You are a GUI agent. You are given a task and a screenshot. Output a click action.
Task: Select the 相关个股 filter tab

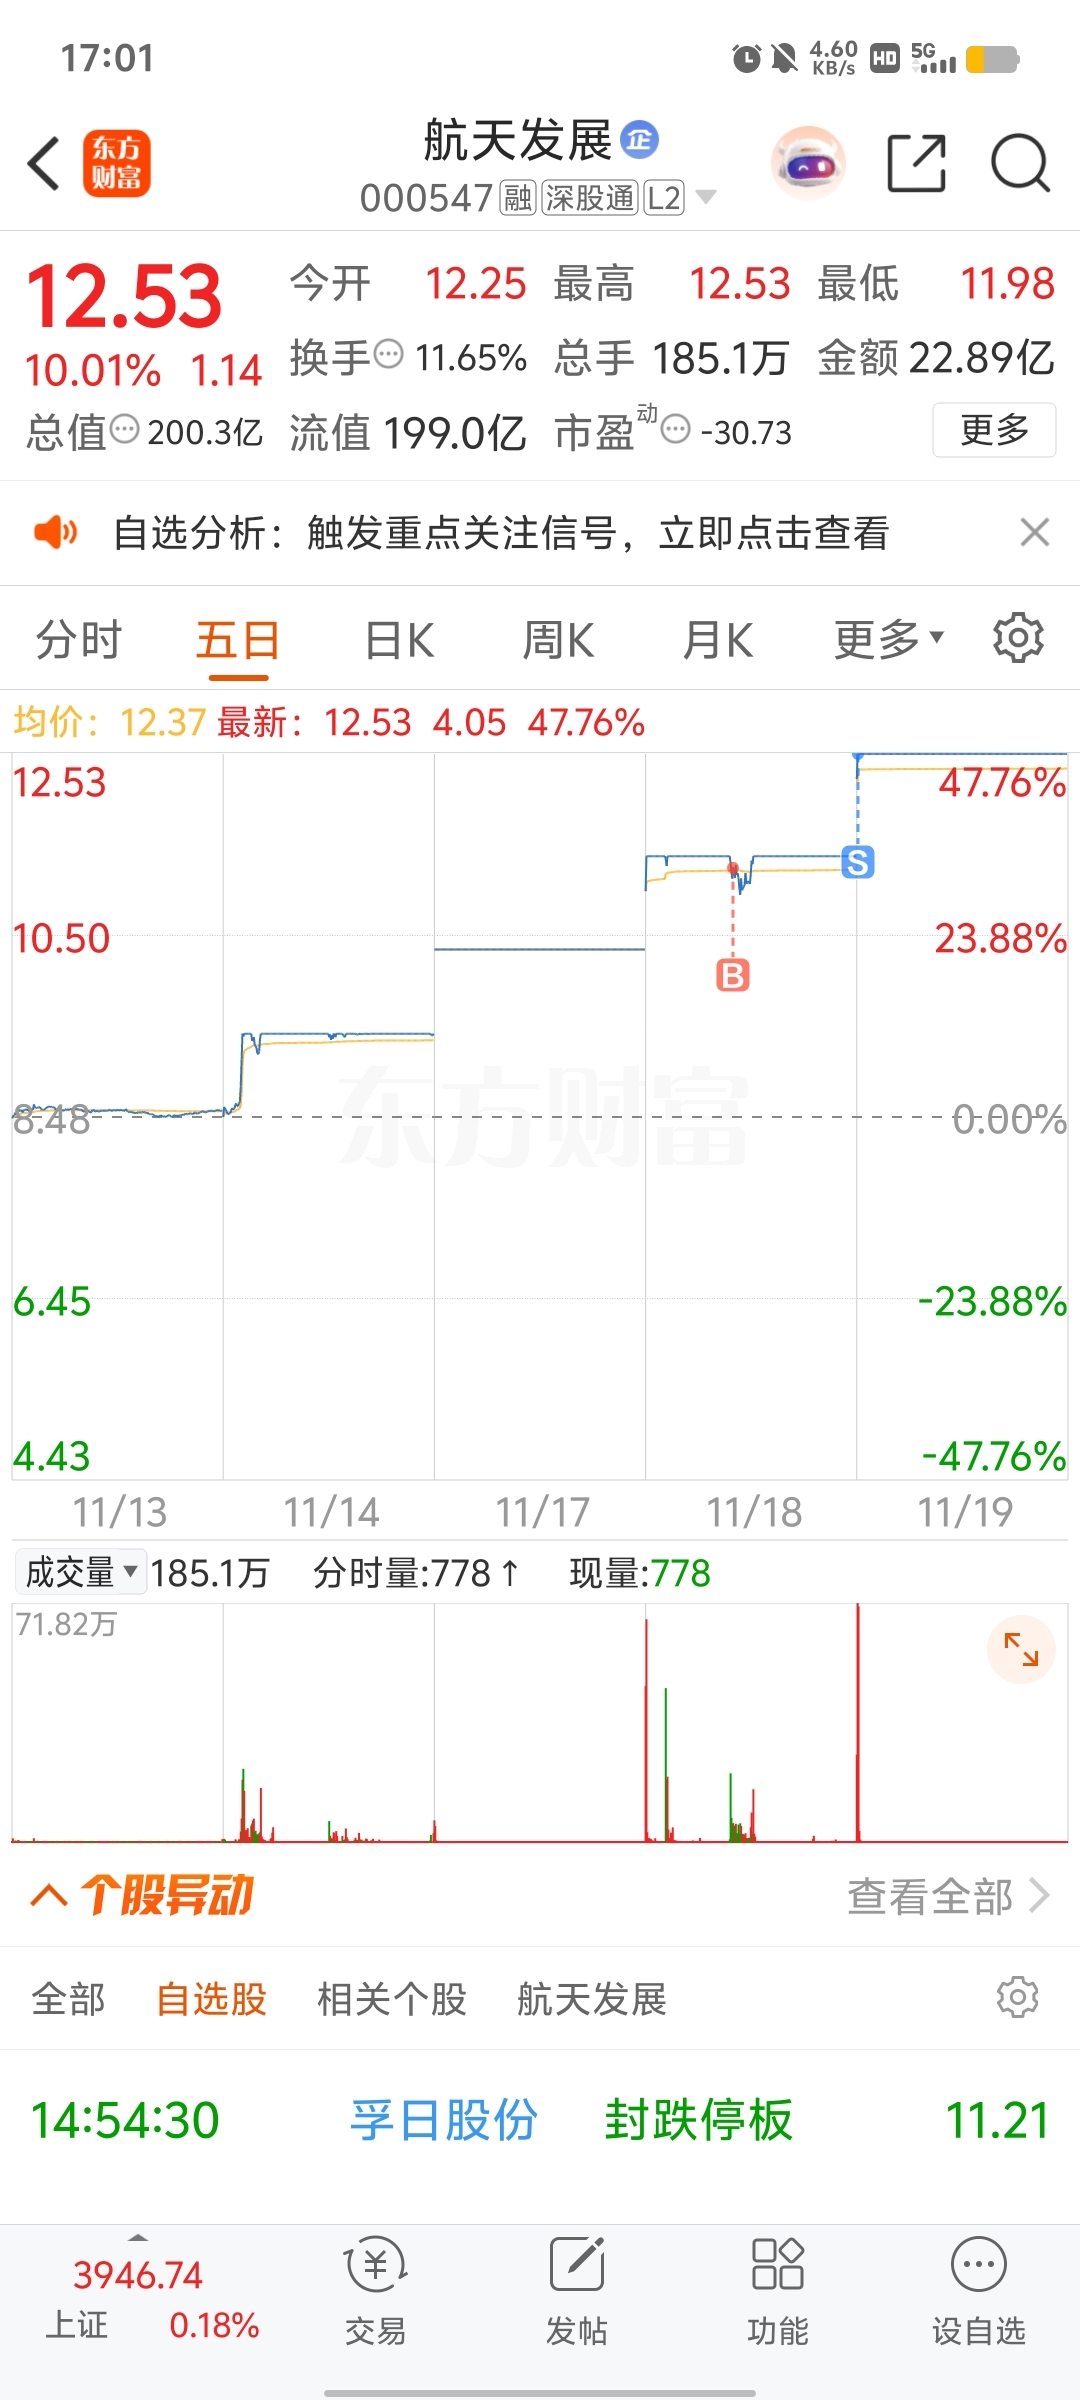pyautogui.click(x=392, y=1999)
